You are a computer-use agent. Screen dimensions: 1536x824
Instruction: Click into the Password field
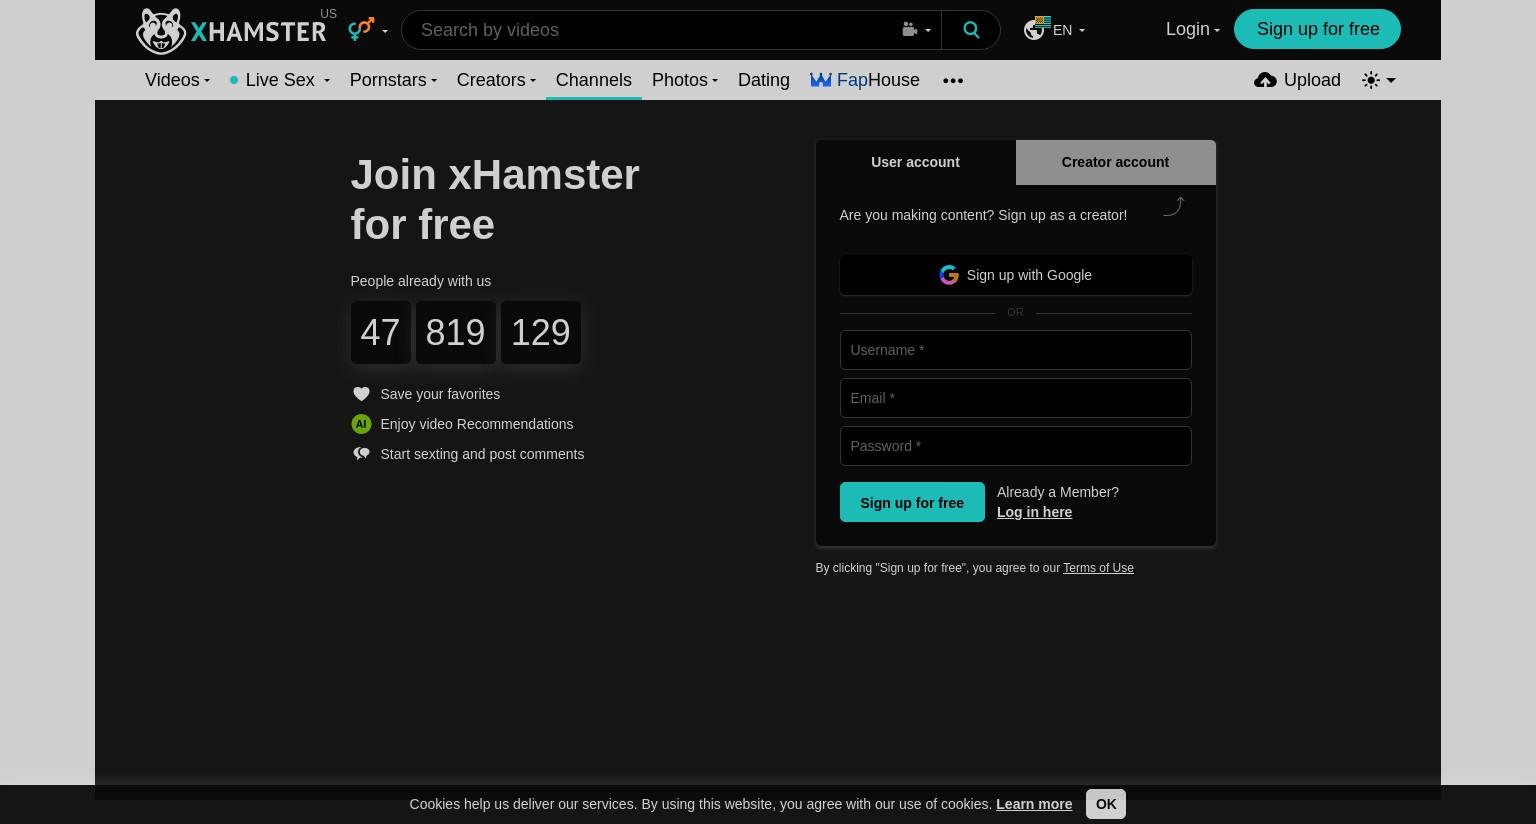[x=1015, y=446]
